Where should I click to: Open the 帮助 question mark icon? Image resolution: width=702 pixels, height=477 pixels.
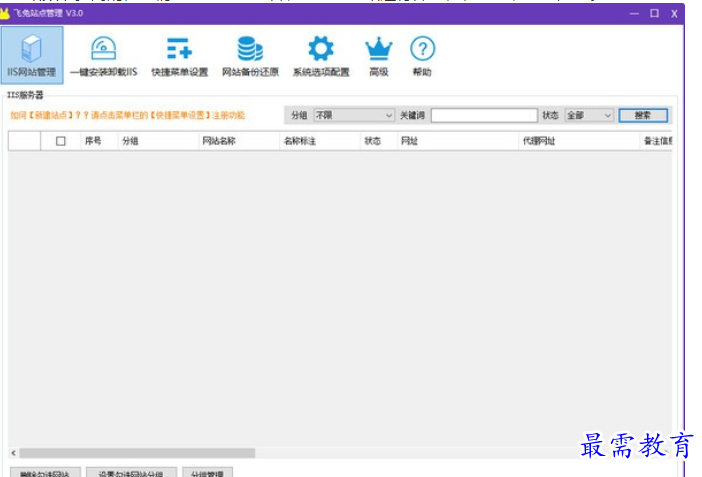[x=422, y=55]
